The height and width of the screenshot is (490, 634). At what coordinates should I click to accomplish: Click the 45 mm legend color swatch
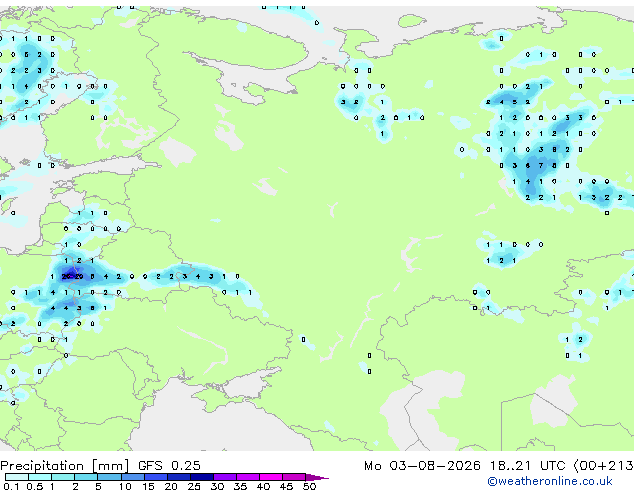[x=294, y=477]
